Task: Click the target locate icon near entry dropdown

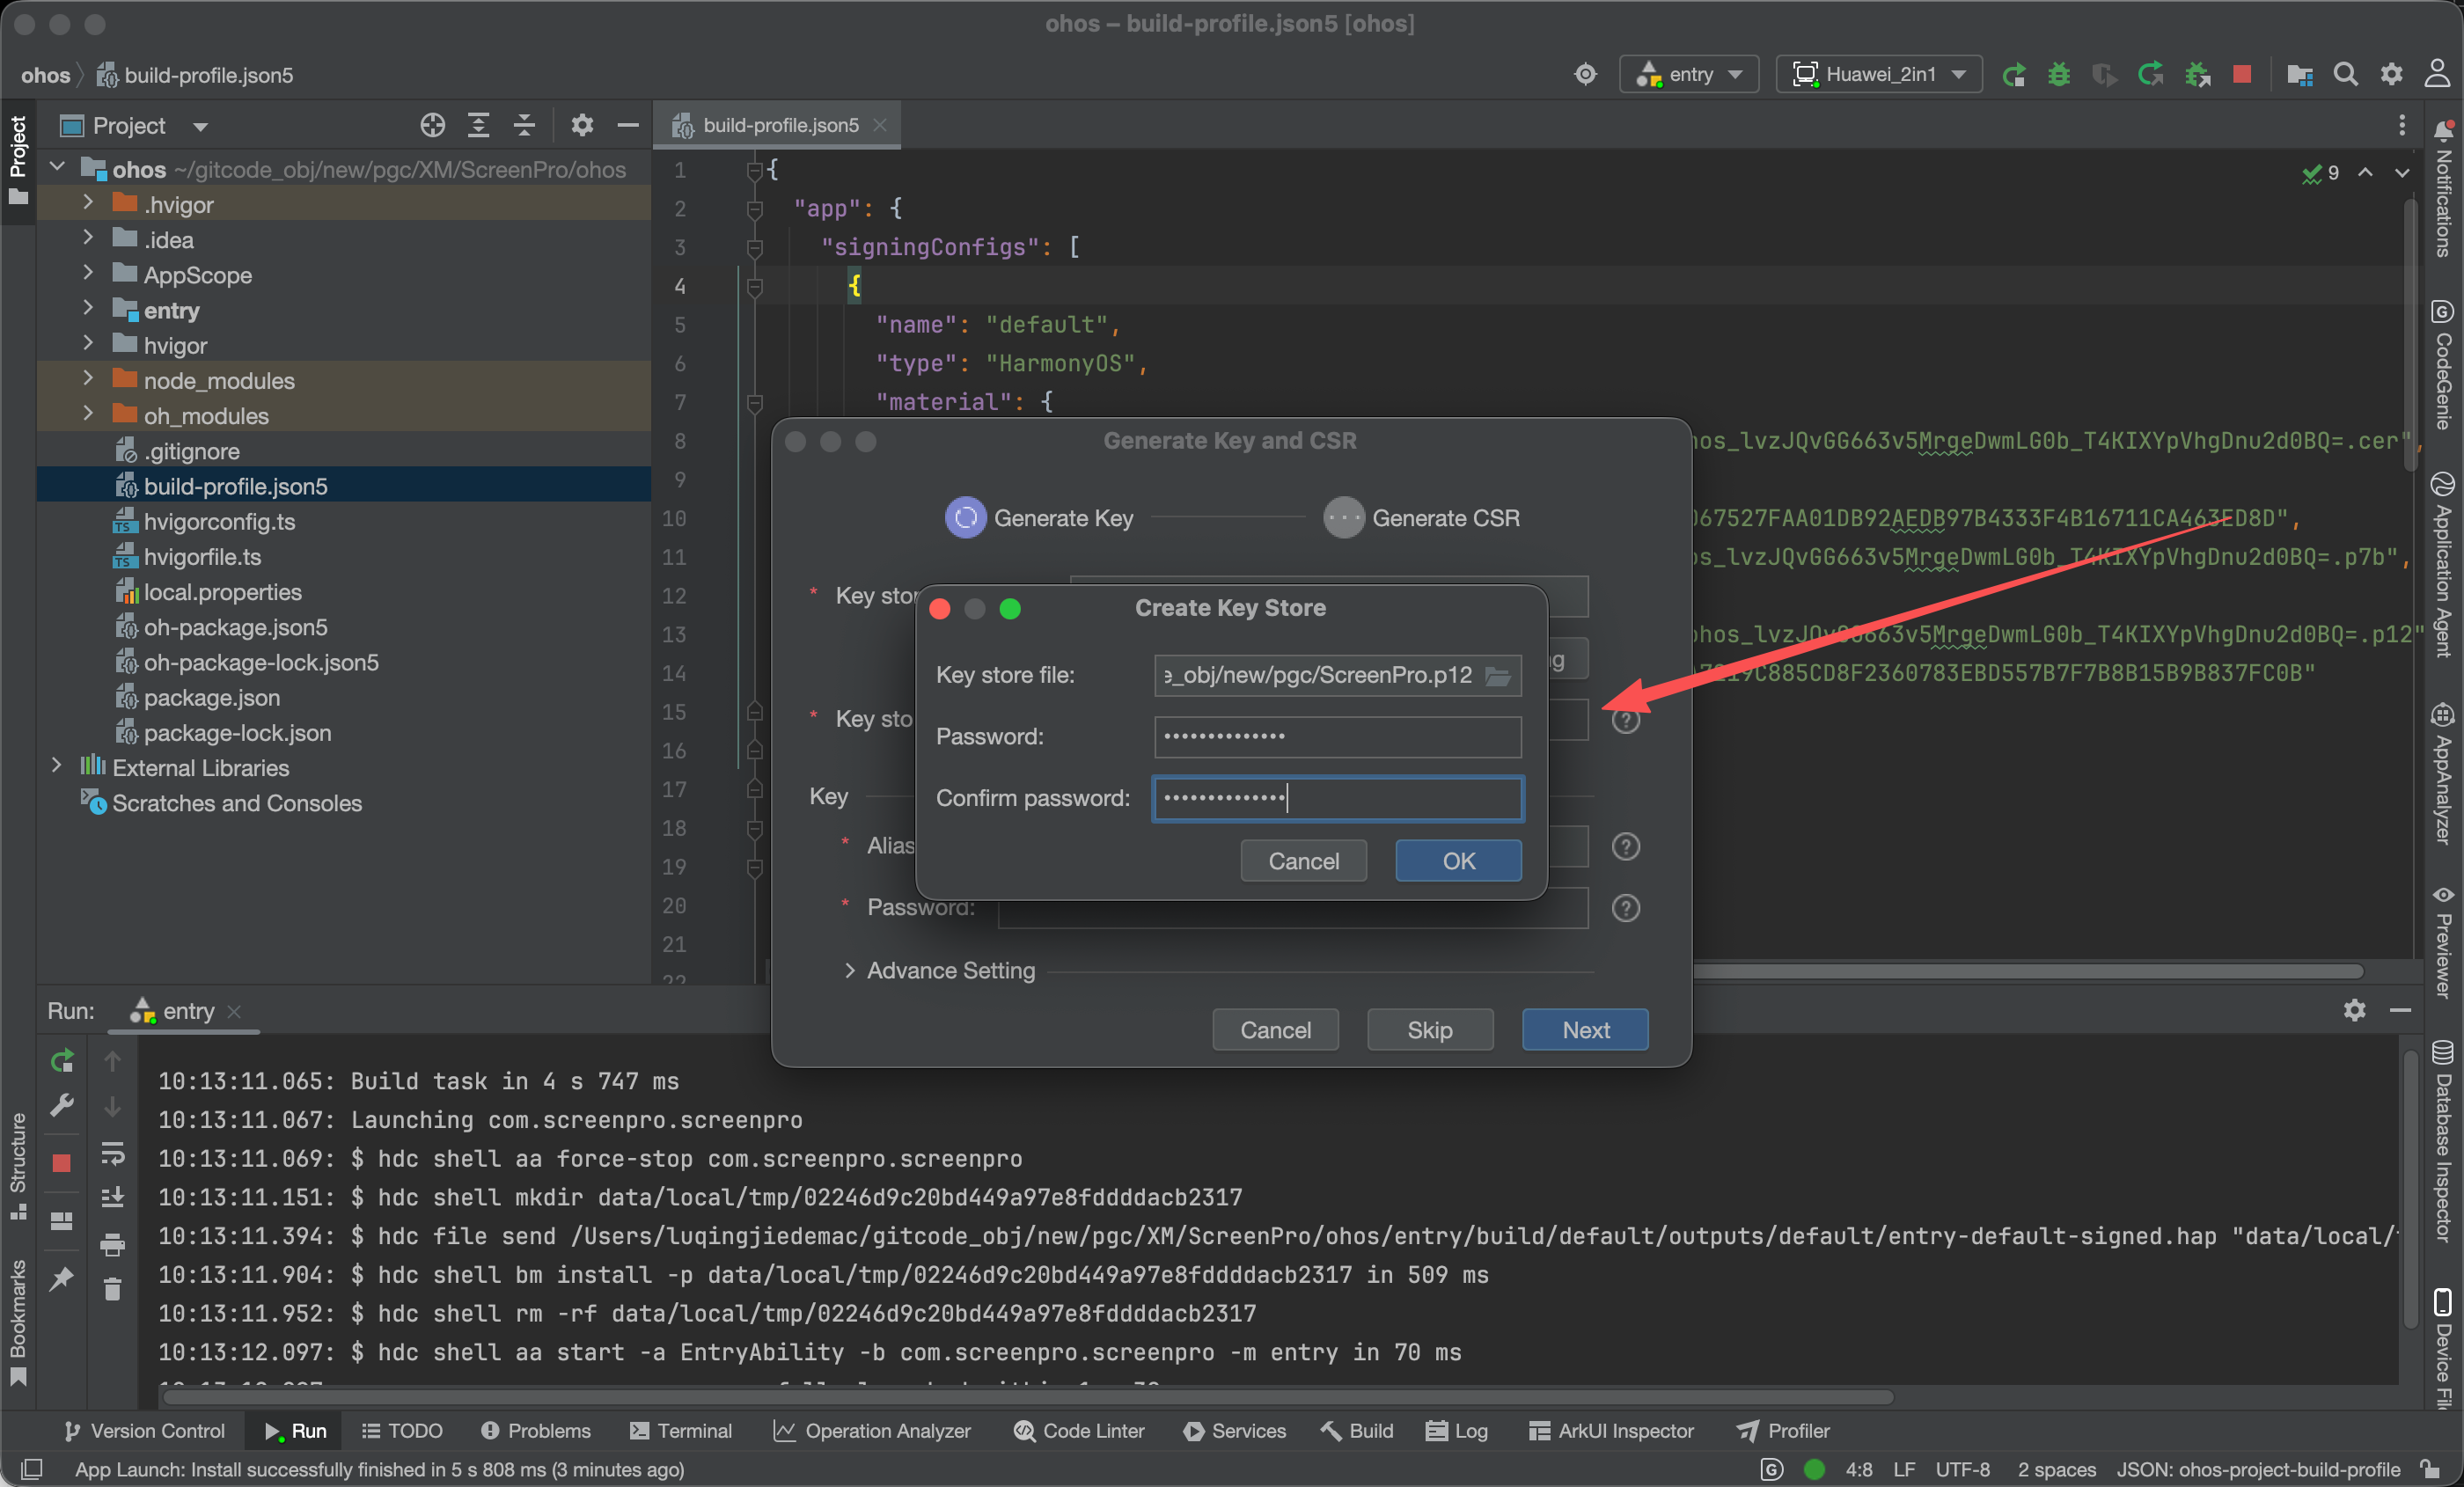Action: pyautogui.click(x=1585, y=74)
